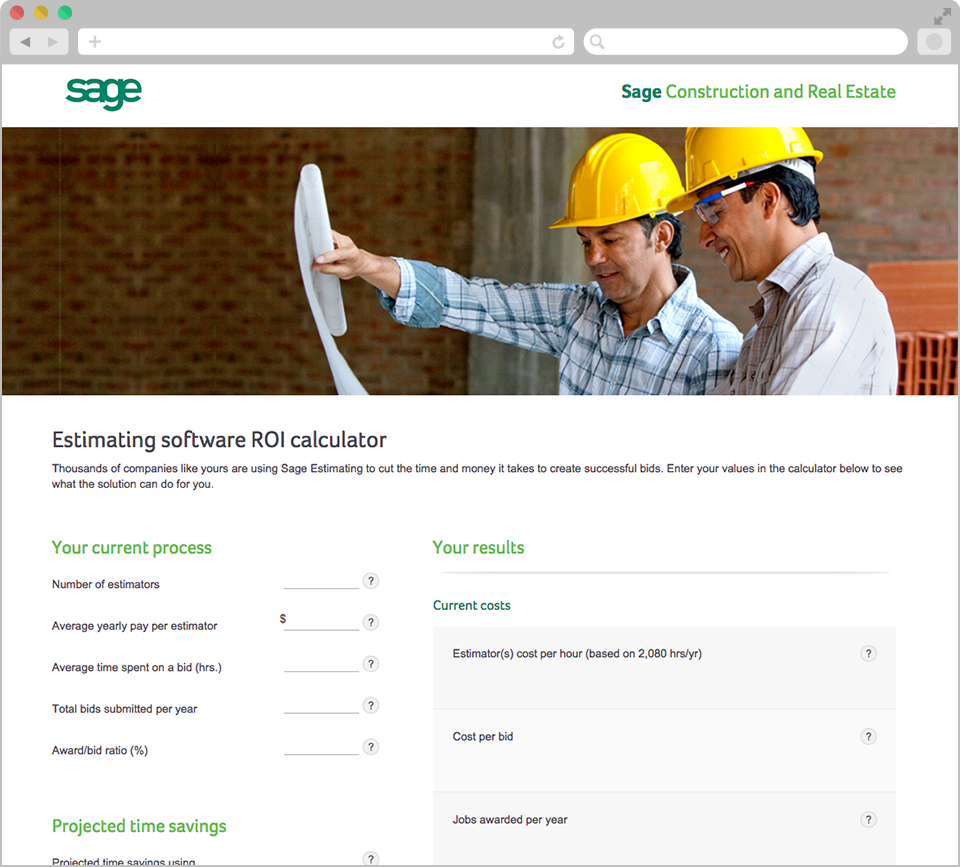
Task: Reload the page with refresh icon
Action: coord(558,42)
